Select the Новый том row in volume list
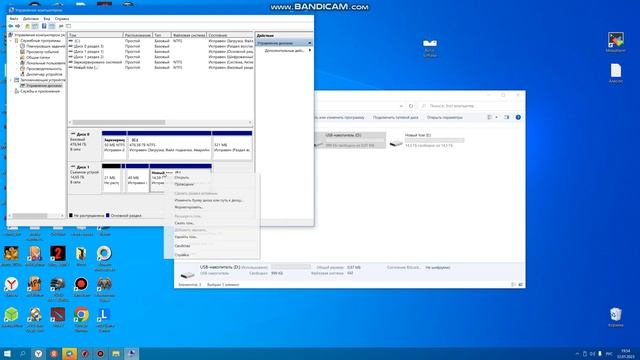Image resolution: width=640 pixels, height=360 pixels. pos(160,68)
